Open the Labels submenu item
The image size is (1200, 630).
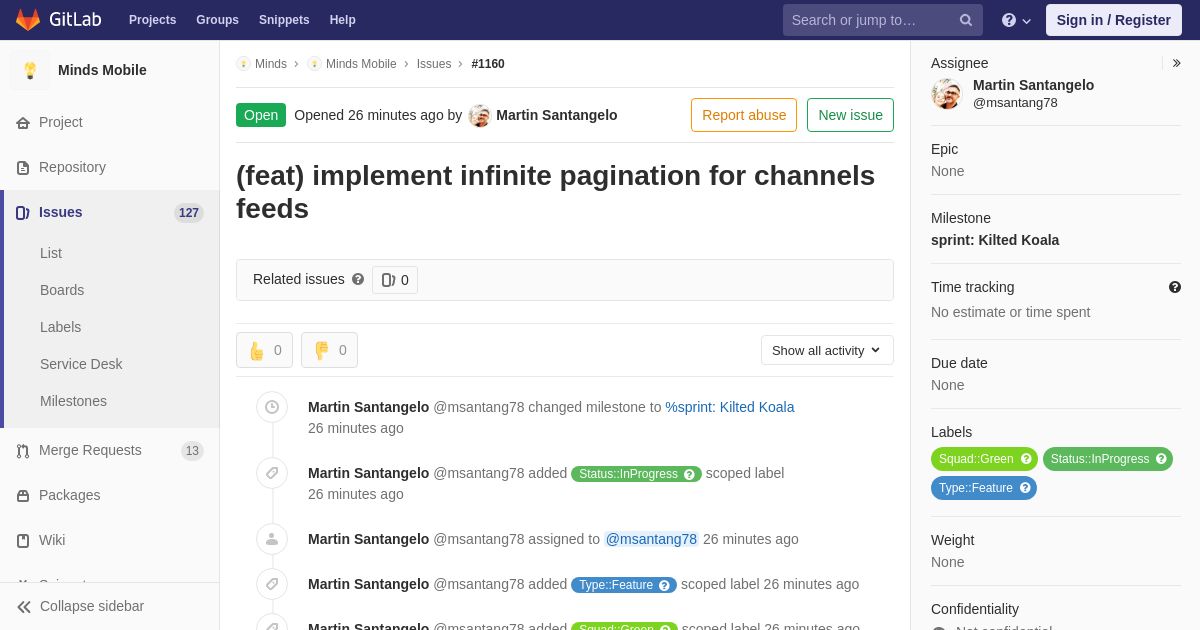(x=61, y=327)
